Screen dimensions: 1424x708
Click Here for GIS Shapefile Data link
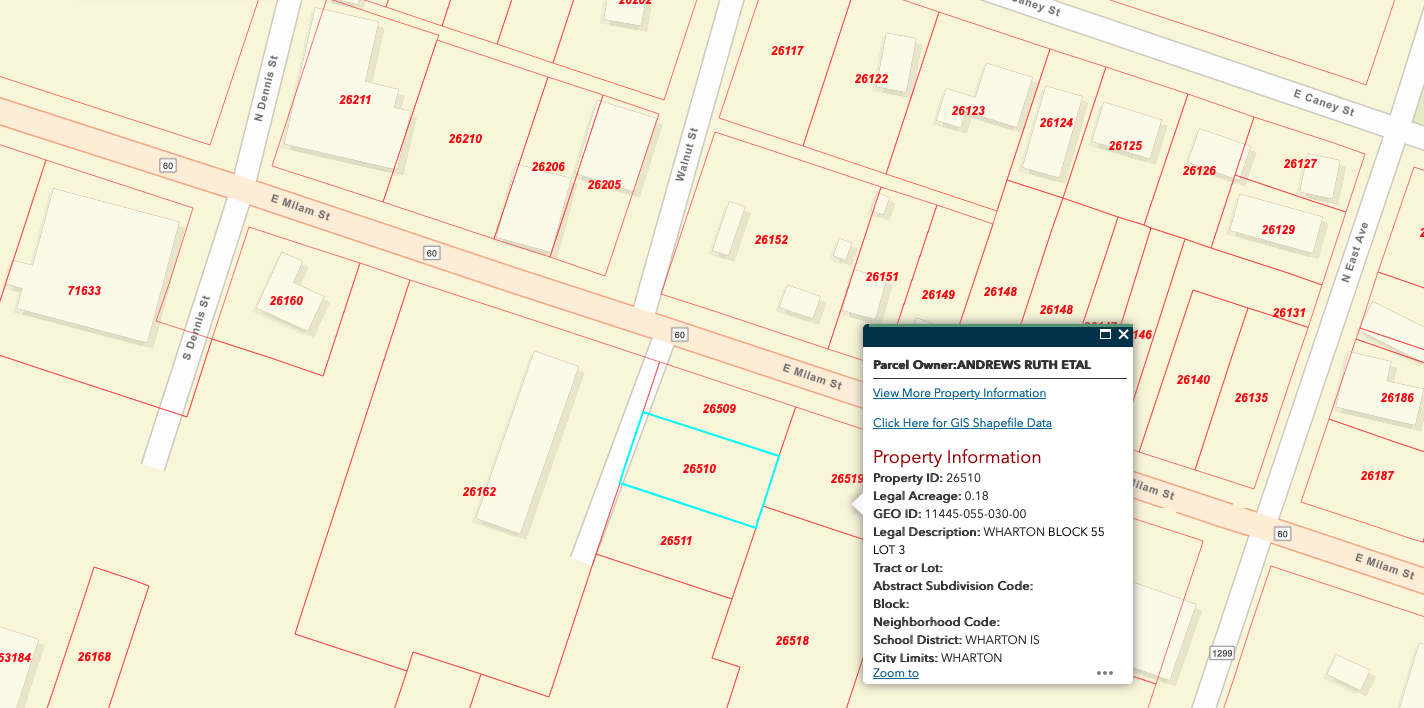click(962, 423)
